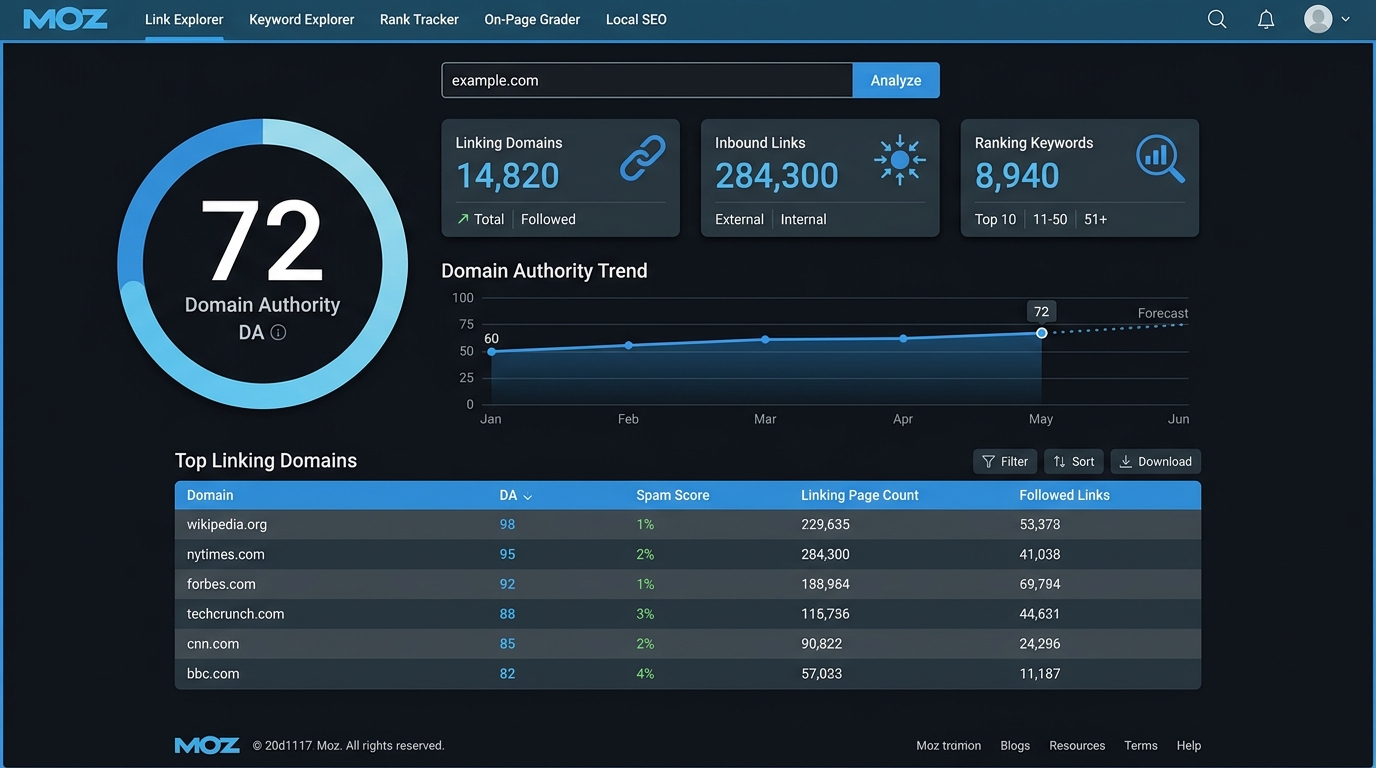
Task: Click the Domain Authority info icon
Action: (x=278, y=333)
